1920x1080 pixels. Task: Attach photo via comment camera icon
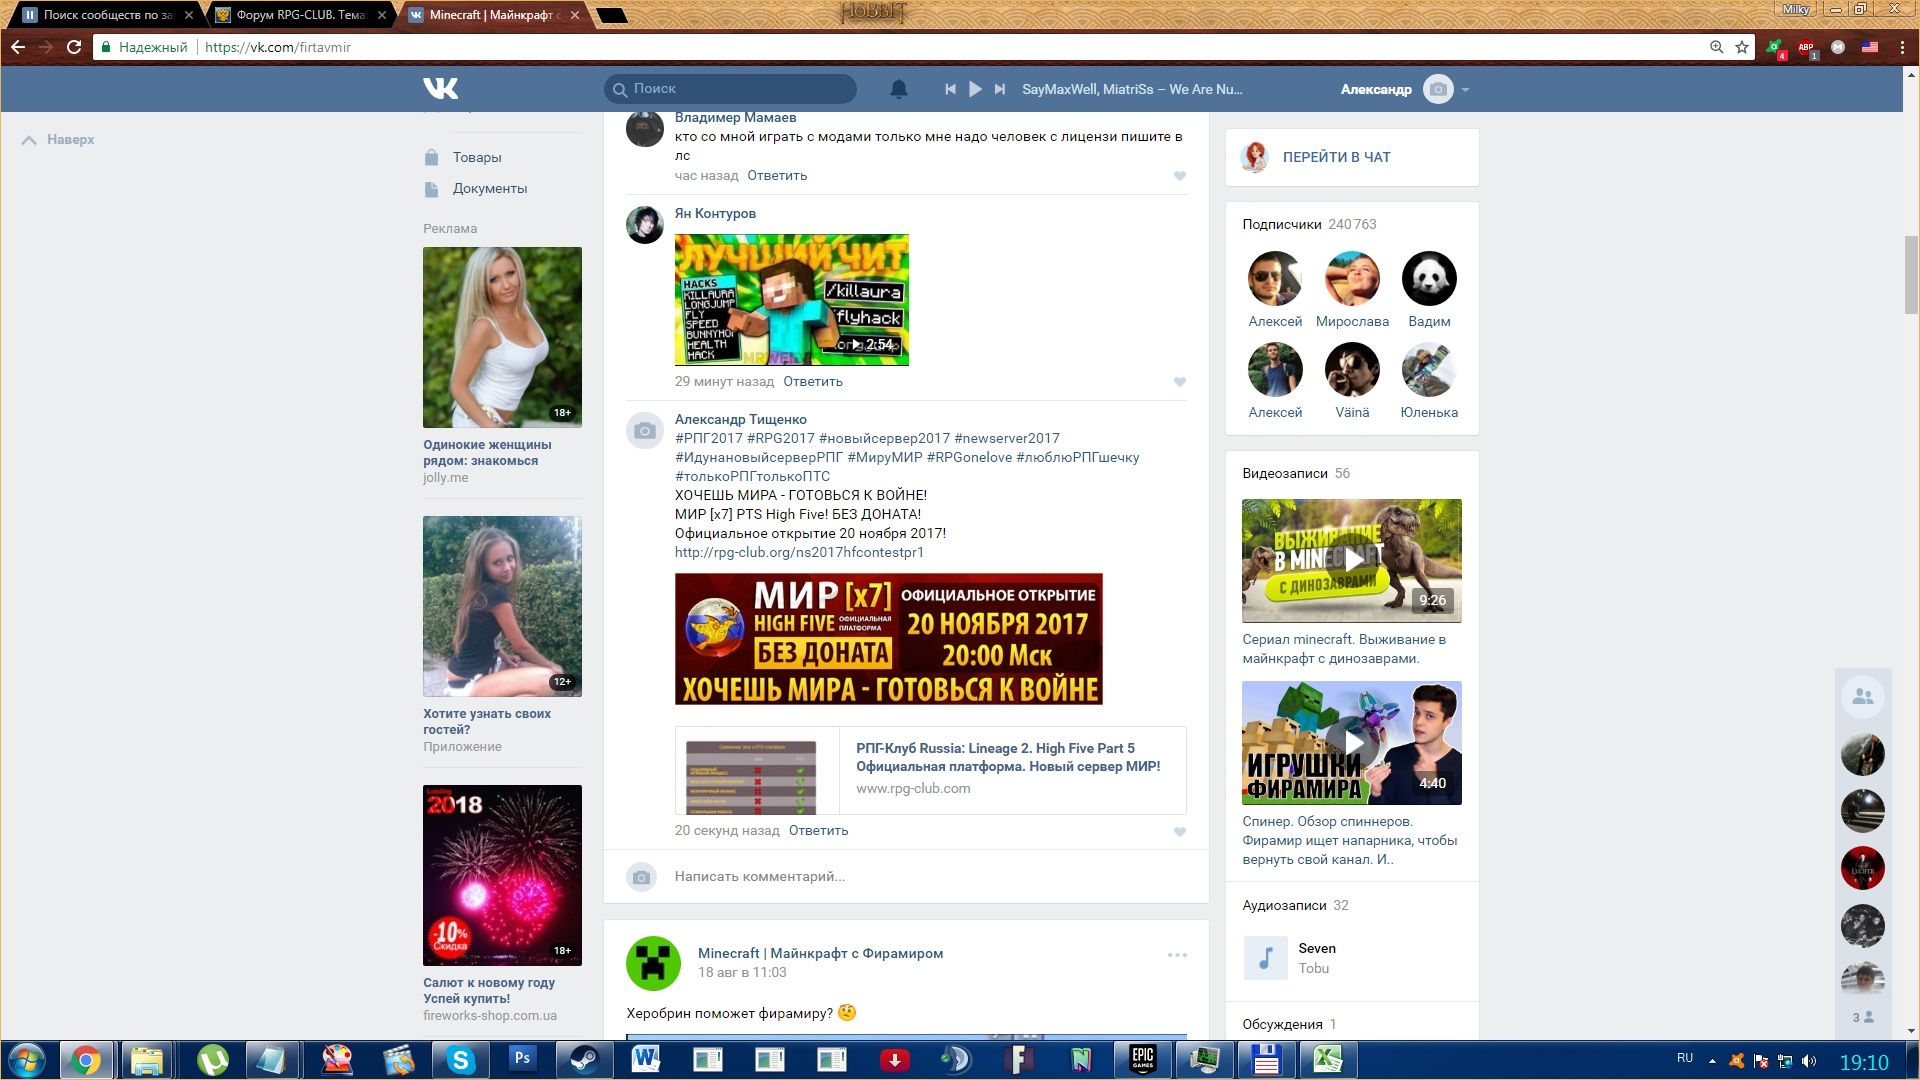642,877
